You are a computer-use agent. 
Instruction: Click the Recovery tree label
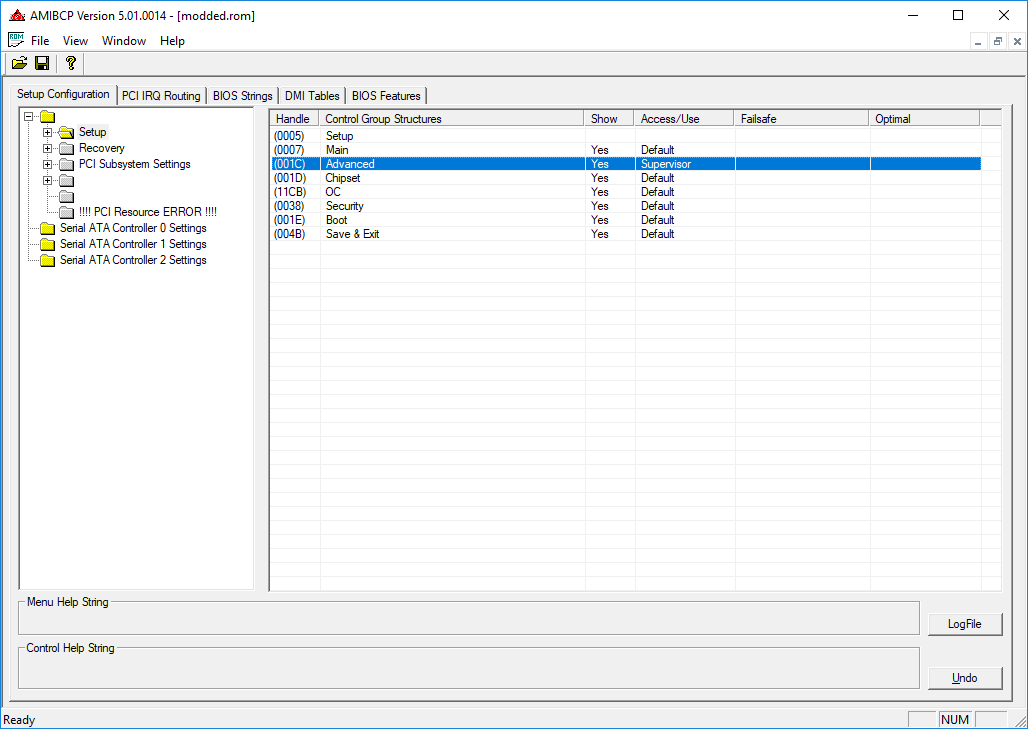pos(102,148)
